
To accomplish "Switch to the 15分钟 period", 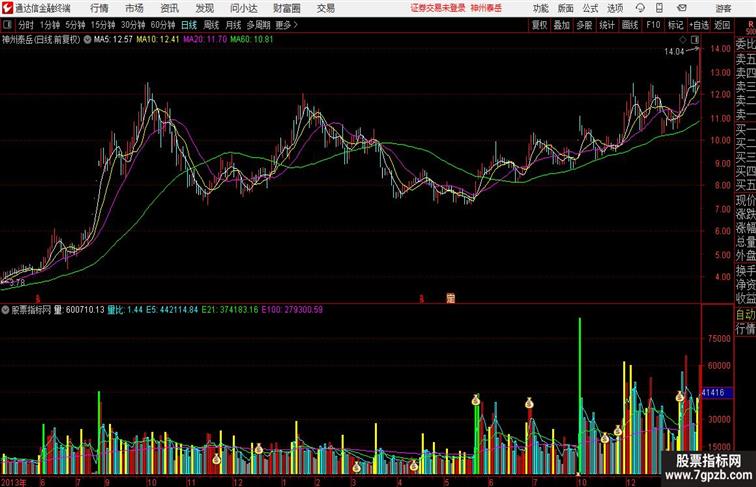I will (x=103, y=25).
